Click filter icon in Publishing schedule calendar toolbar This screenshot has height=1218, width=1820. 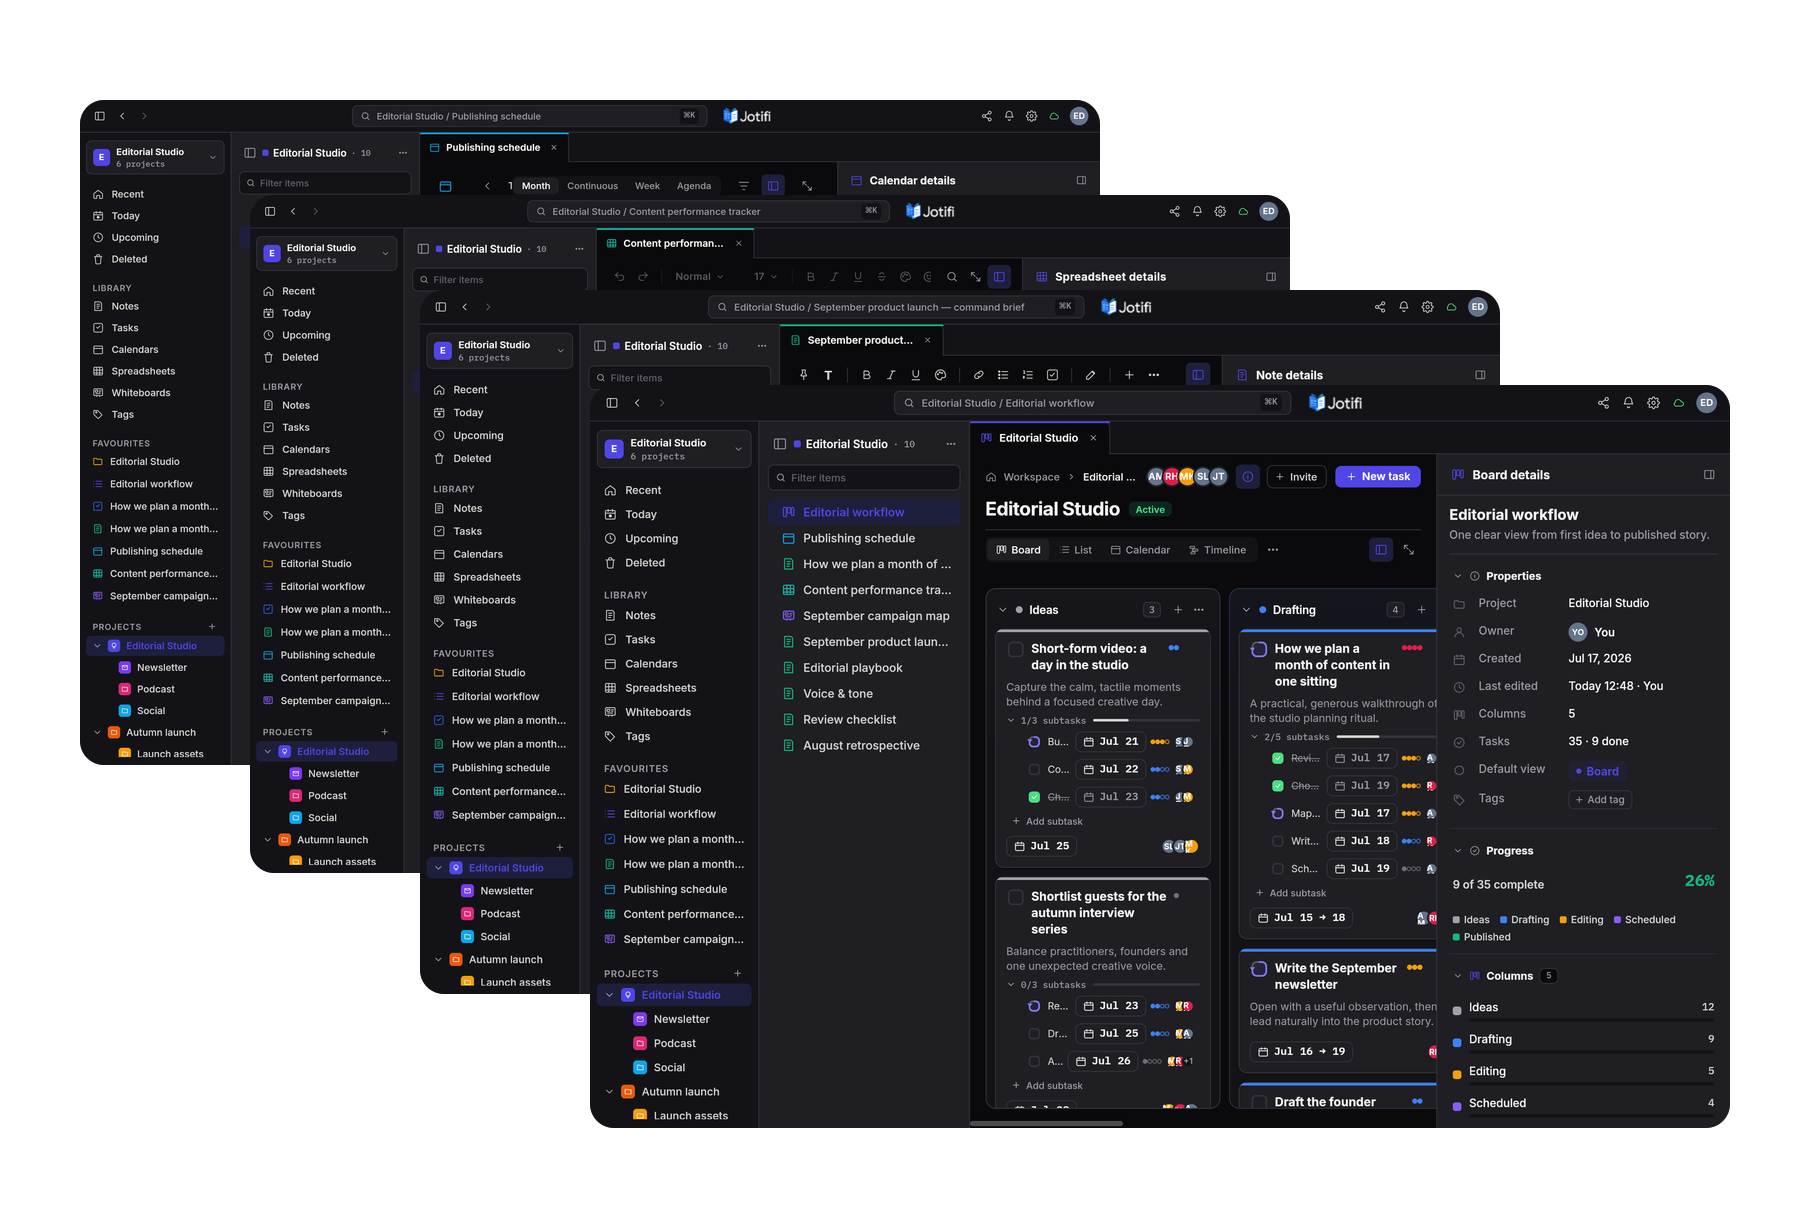click(743, 186)
